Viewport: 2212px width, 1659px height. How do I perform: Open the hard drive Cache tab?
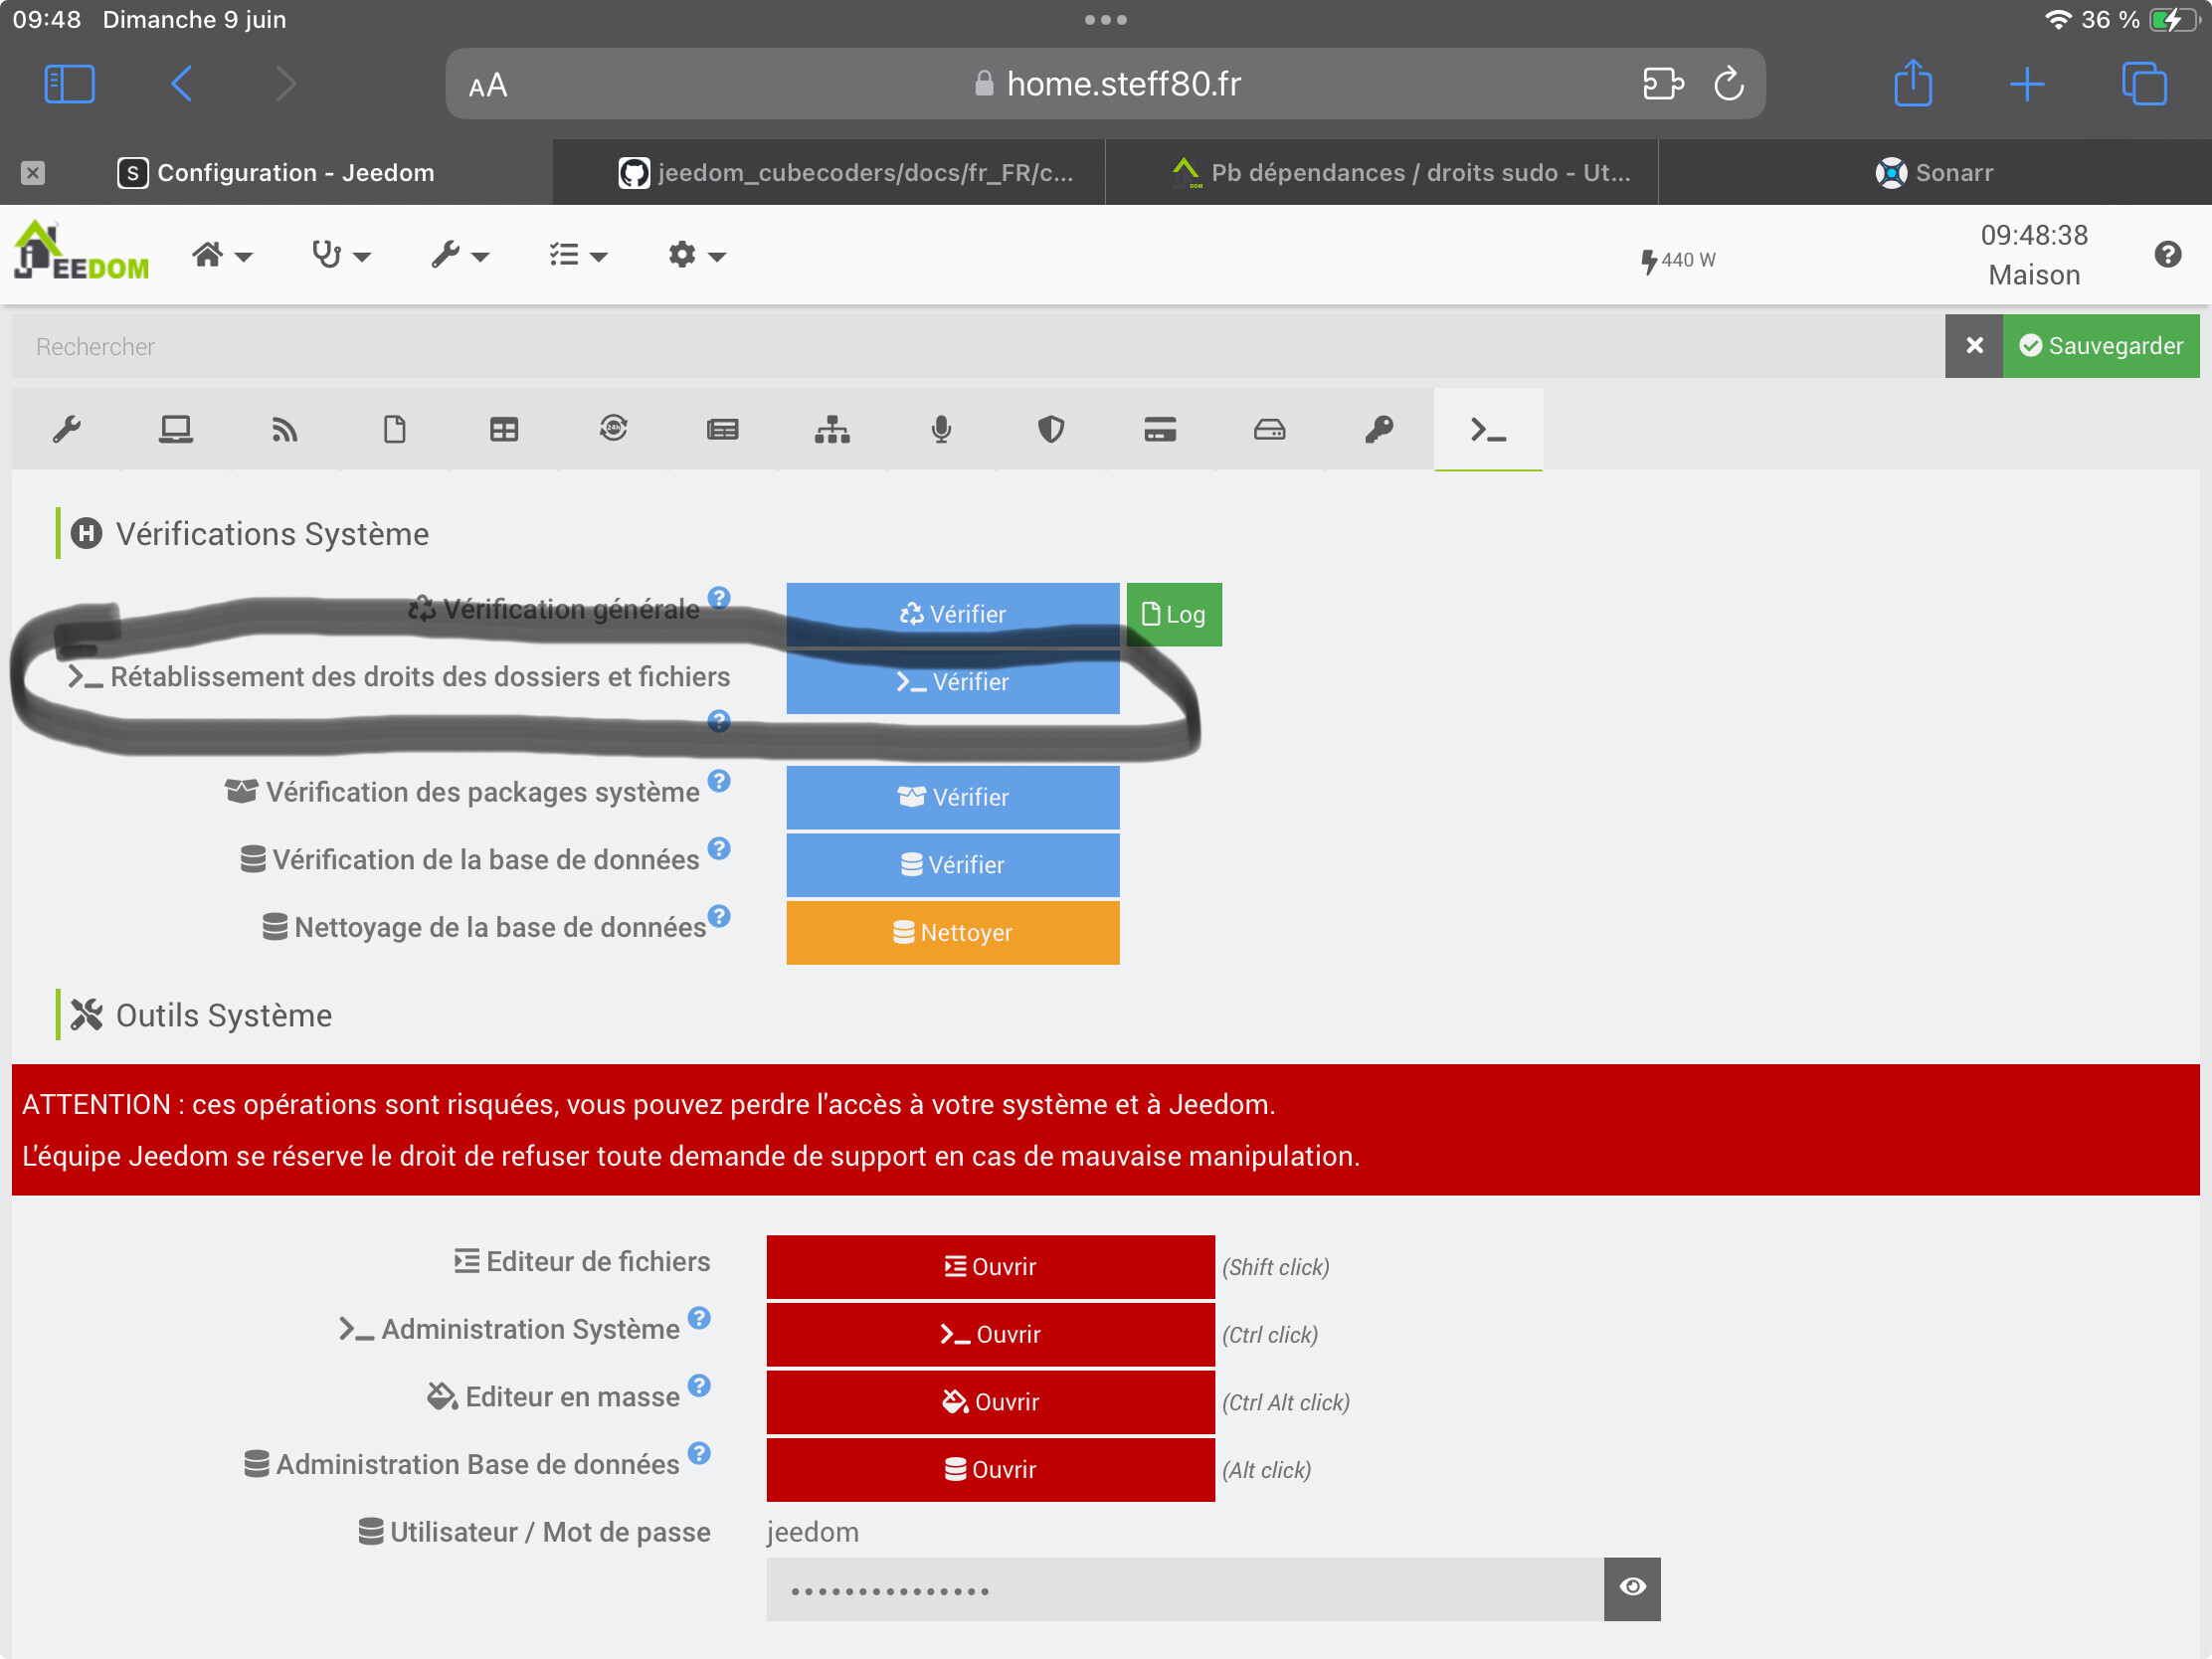click(x=1269, y=429)
